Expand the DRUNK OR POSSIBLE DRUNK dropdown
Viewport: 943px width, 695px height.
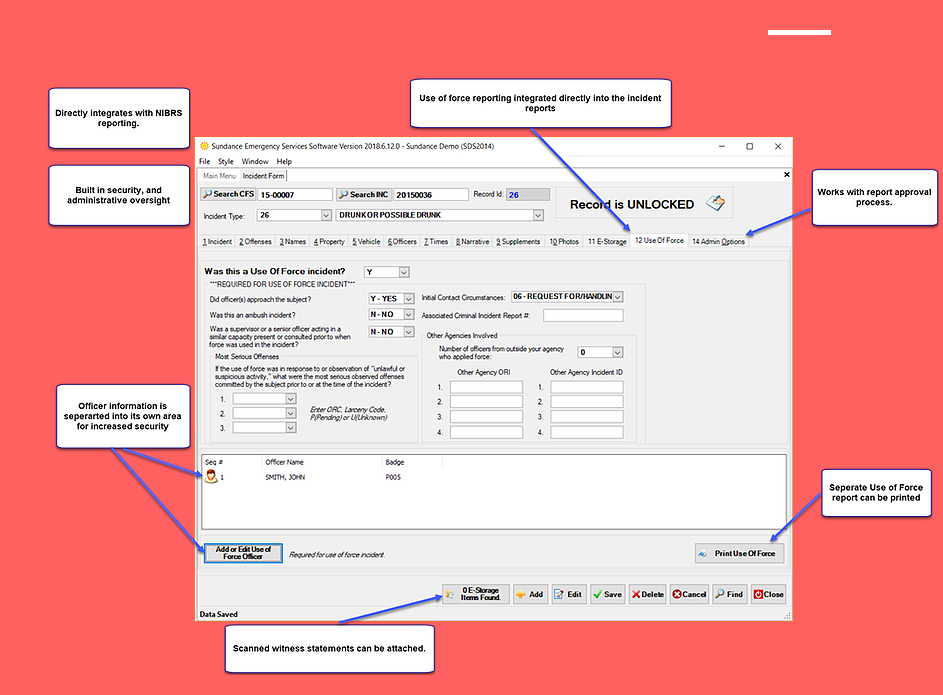pyautogui.click(x=538, y=215)
